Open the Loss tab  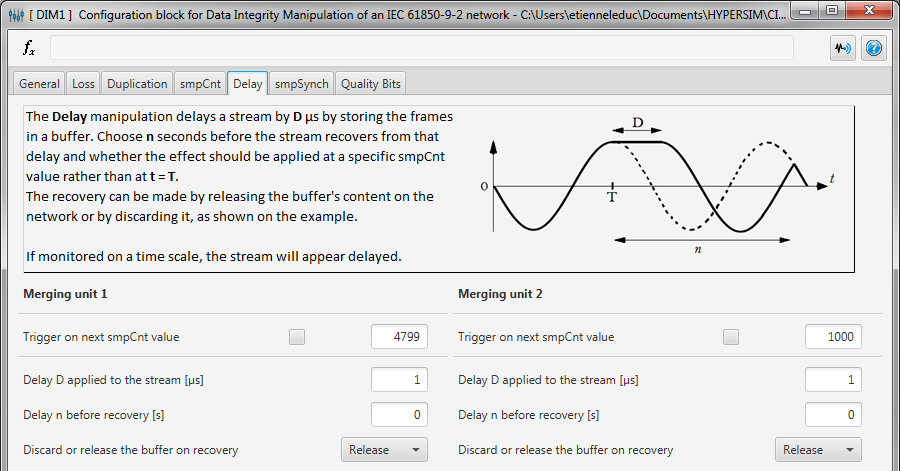[x=84, y=84]
